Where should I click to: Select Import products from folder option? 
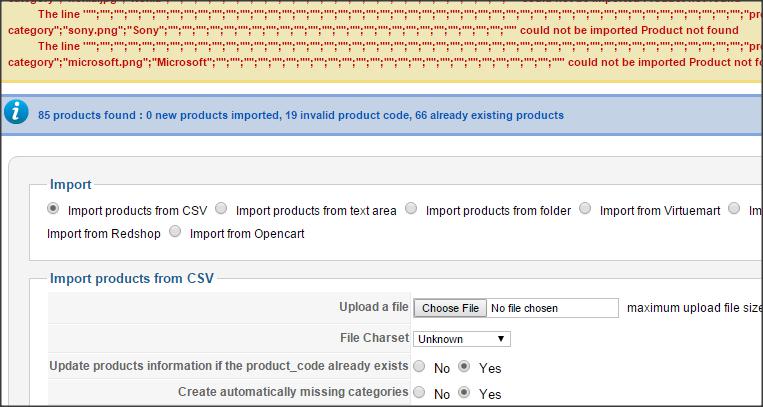pos(411,209)
